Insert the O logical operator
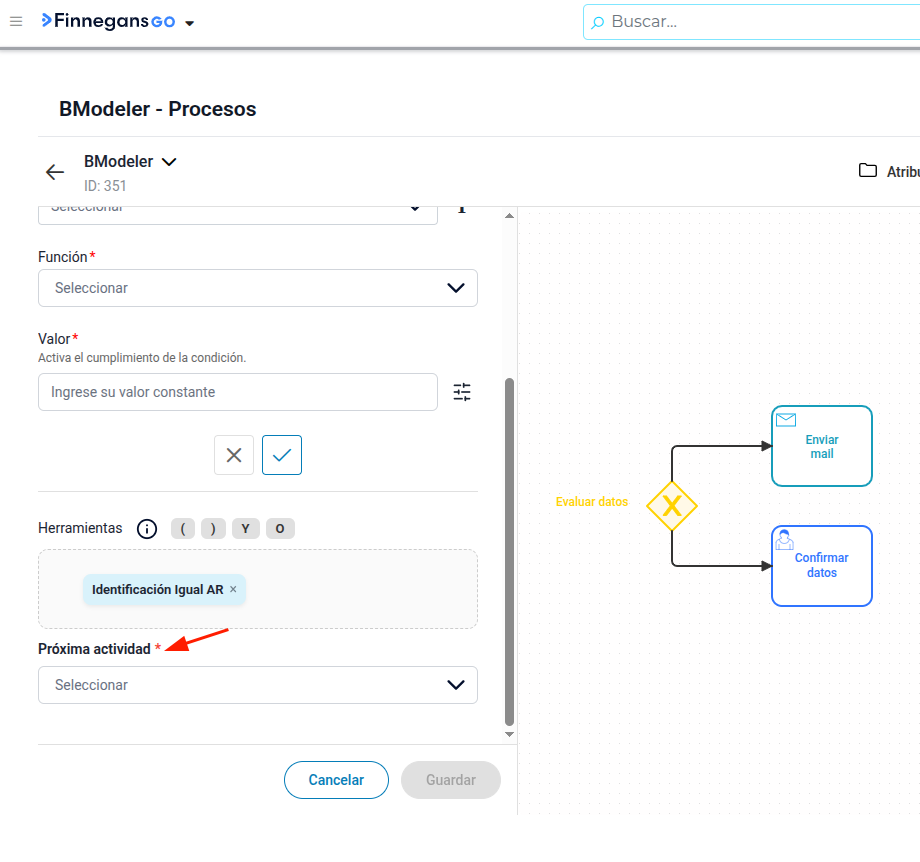Image resolution: width=920 pixels, height=862 pixels. coord(280,529)
